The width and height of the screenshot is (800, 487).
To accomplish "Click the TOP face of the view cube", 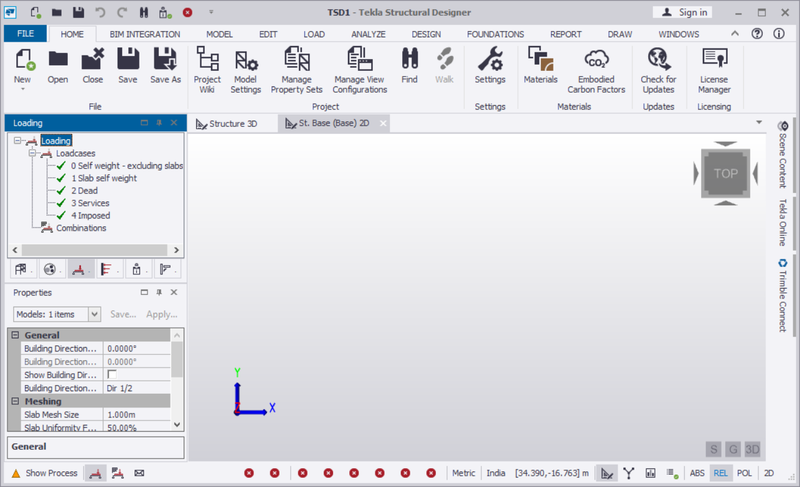I will coord(725,173).
